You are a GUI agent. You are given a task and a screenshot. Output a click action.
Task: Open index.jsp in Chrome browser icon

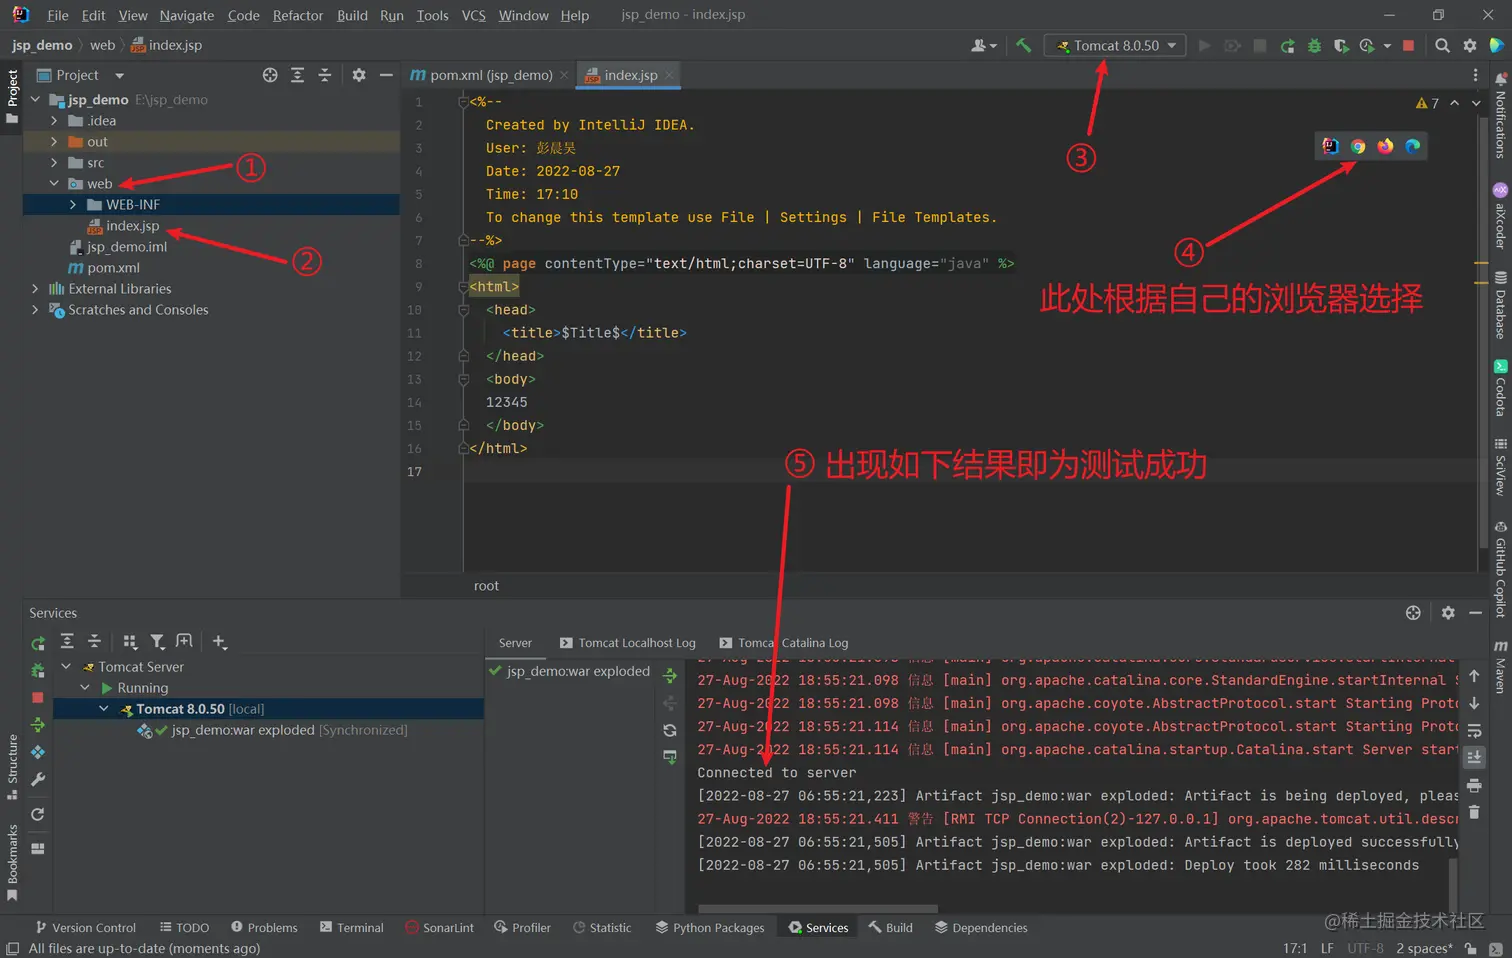pos(1358,146)
